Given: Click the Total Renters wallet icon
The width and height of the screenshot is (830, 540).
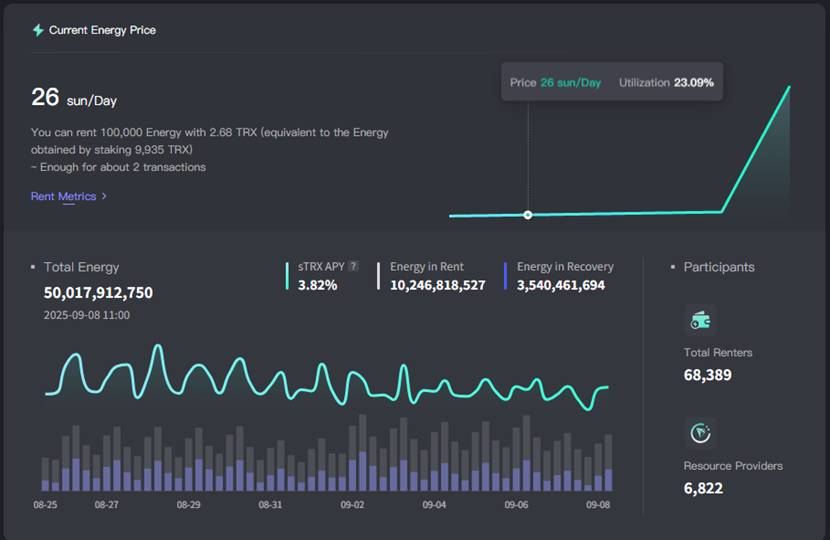Looking at the screenshot, I should pyautogui.click(x=700, y=320).
